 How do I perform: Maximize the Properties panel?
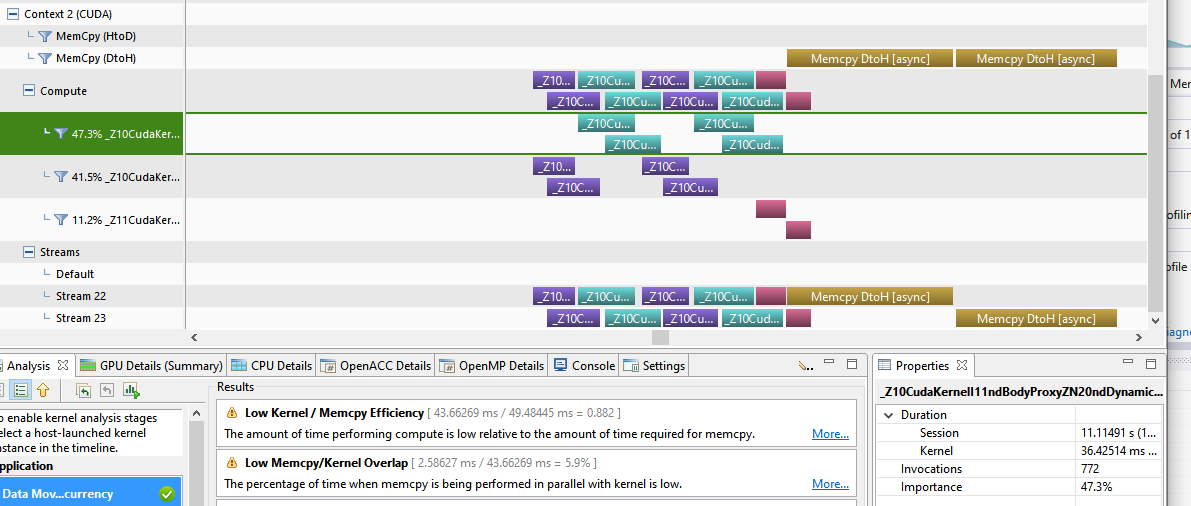coord(1152,365)
